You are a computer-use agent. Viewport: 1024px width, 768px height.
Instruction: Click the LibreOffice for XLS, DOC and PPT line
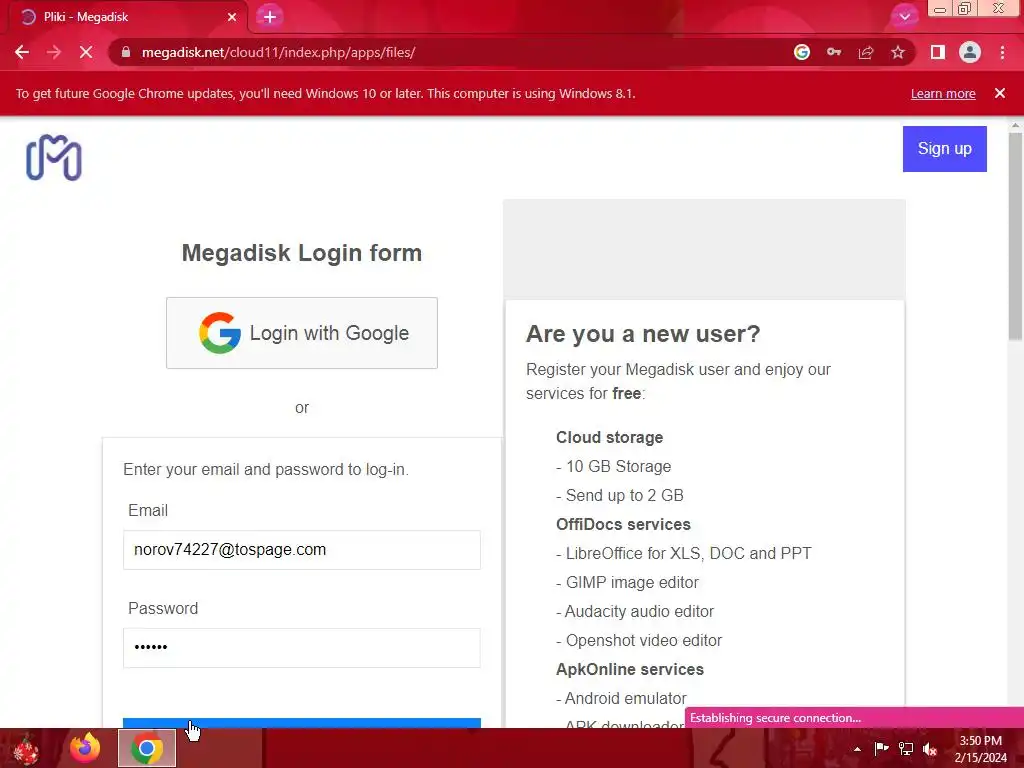[x=684, y=554]
